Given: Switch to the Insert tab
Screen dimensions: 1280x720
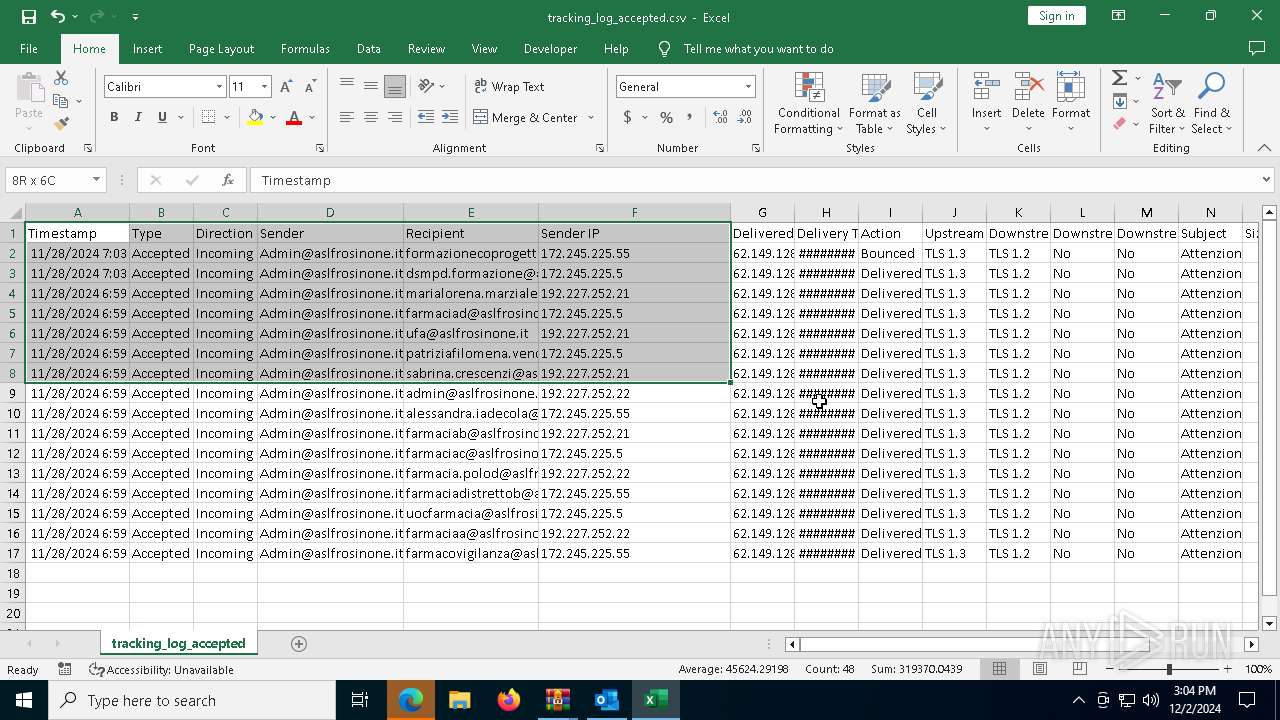Looking at the screenshot, I should 147,49.
